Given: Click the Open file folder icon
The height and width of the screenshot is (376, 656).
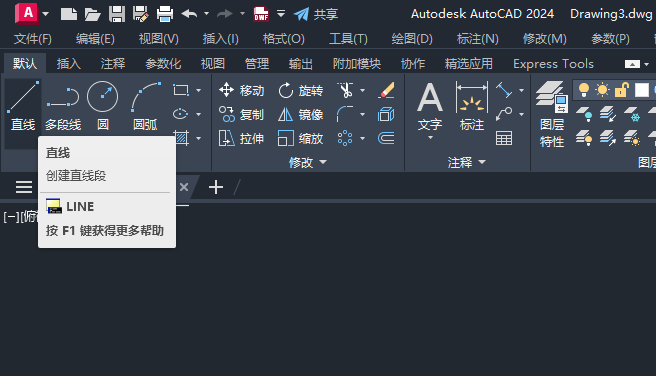Looking at the screenshot, I should (x=92, y=14).
